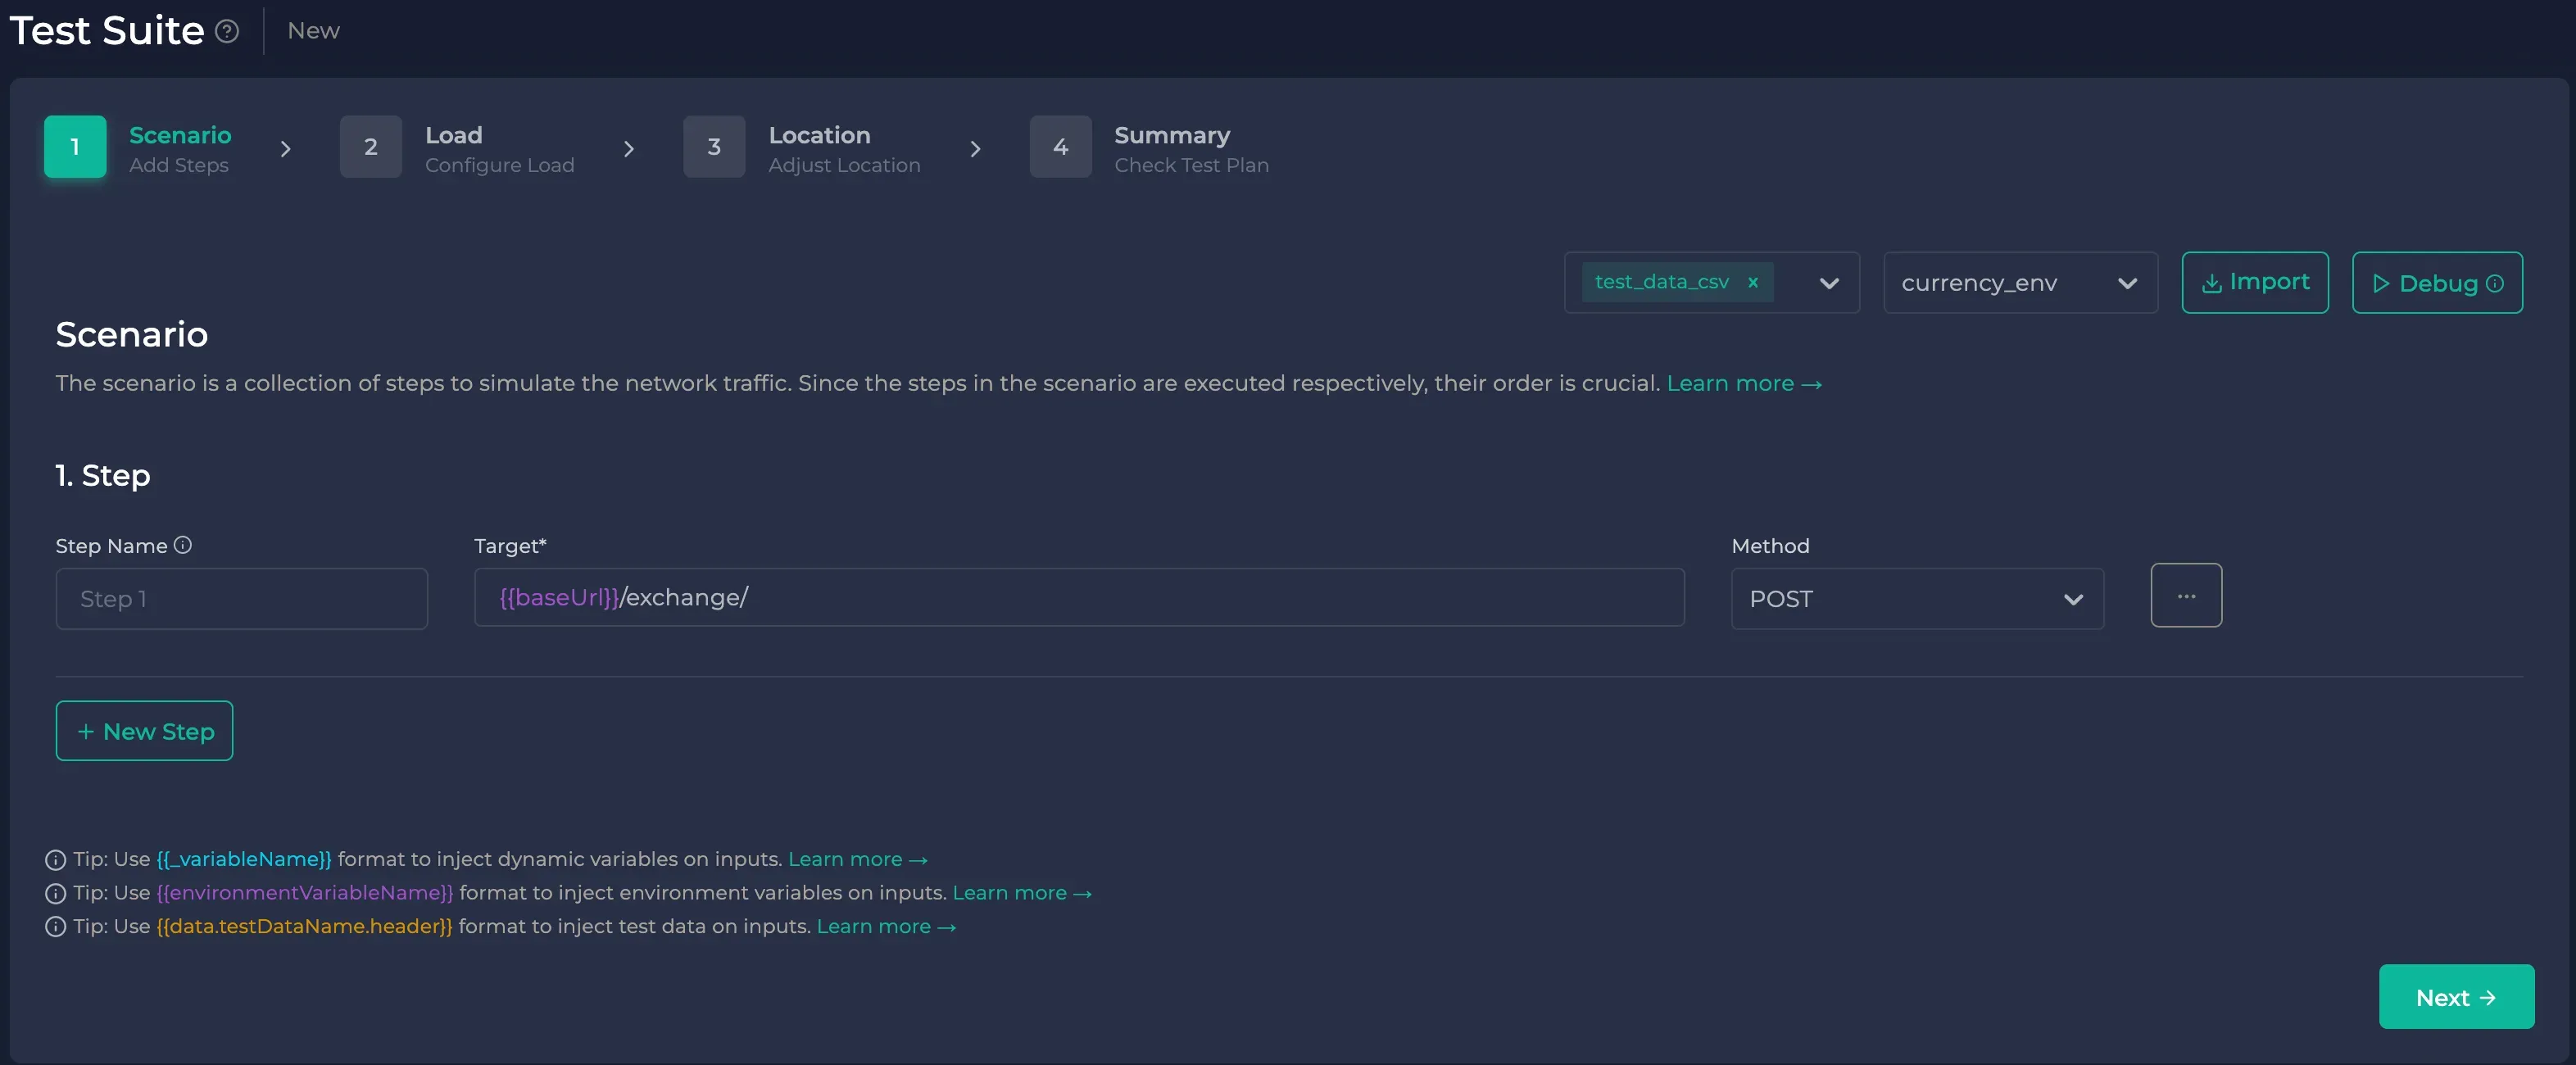
Task: Expand the test data selector dropdown
Action: (x=1829, y=283)
